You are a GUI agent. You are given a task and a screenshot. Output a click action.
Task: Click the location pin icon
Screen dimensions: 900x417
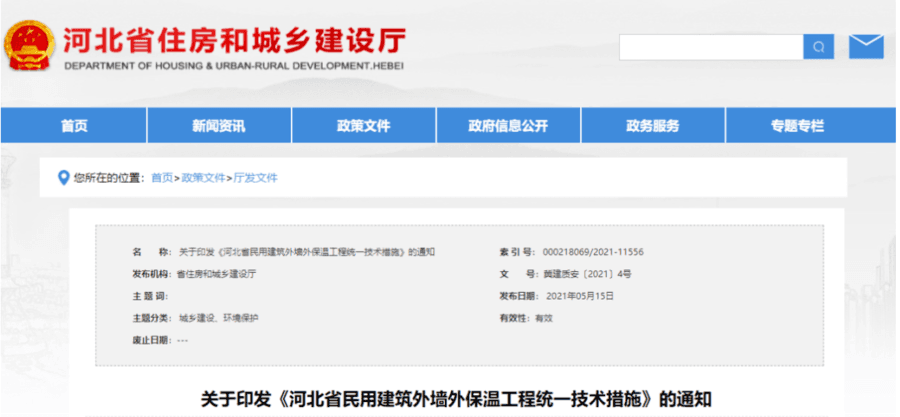pyautogui.click(x=64, y=178)
